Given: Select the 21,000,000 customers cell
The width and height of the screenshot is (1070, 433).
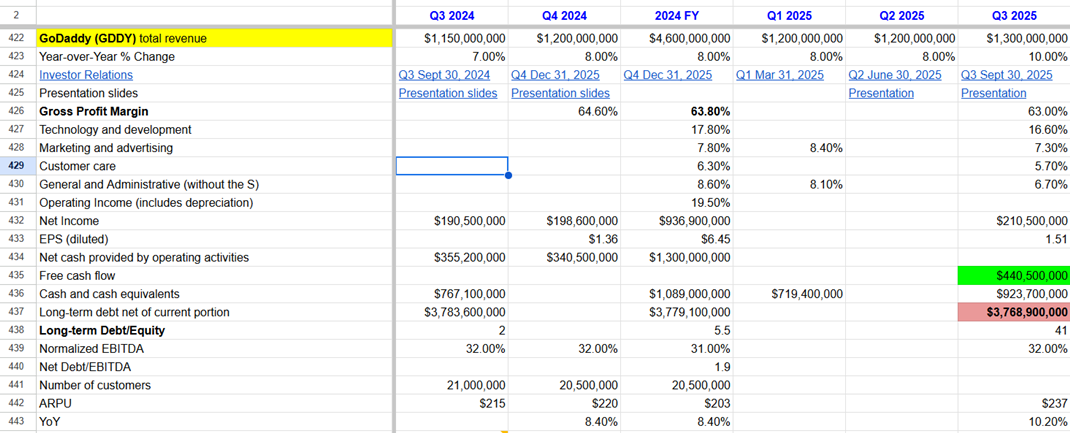Looking at the screenshot, I should (x=452, y=385).
